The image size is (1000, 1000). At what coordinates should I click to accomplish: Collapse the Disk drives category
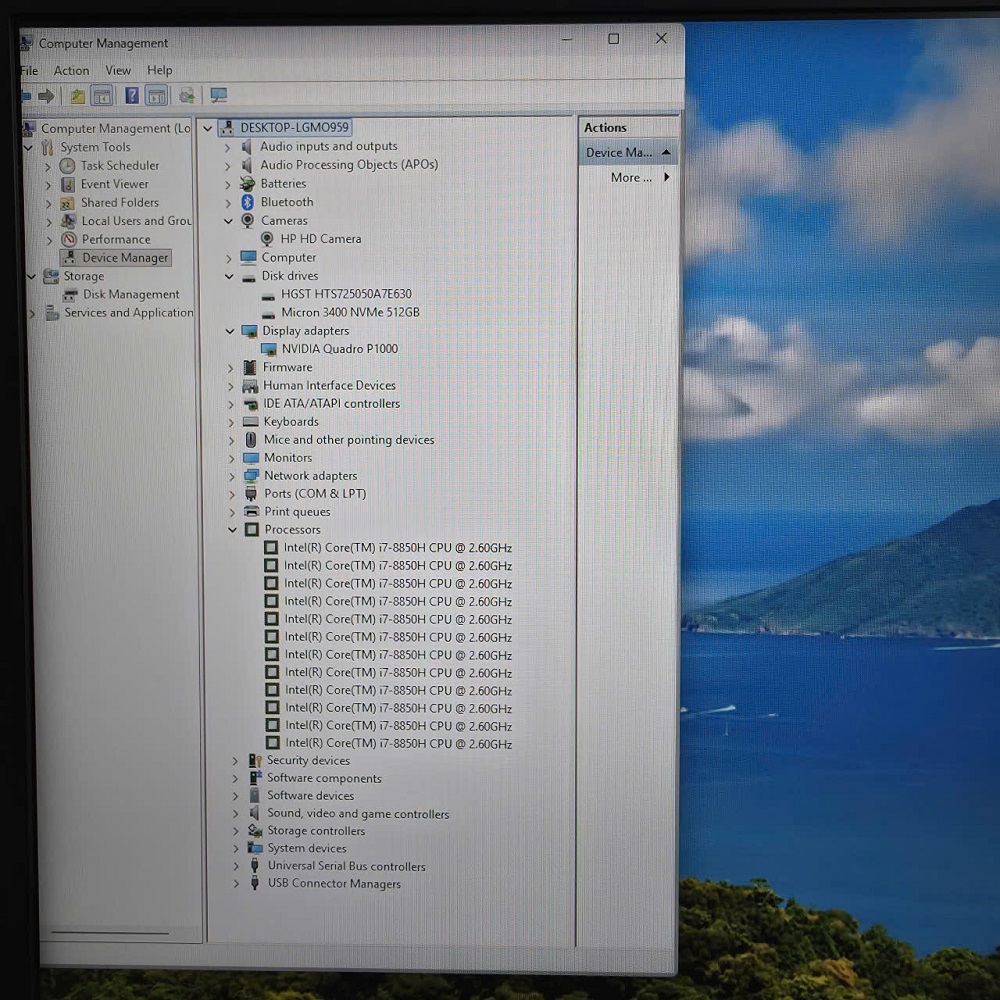pos(229,276)
